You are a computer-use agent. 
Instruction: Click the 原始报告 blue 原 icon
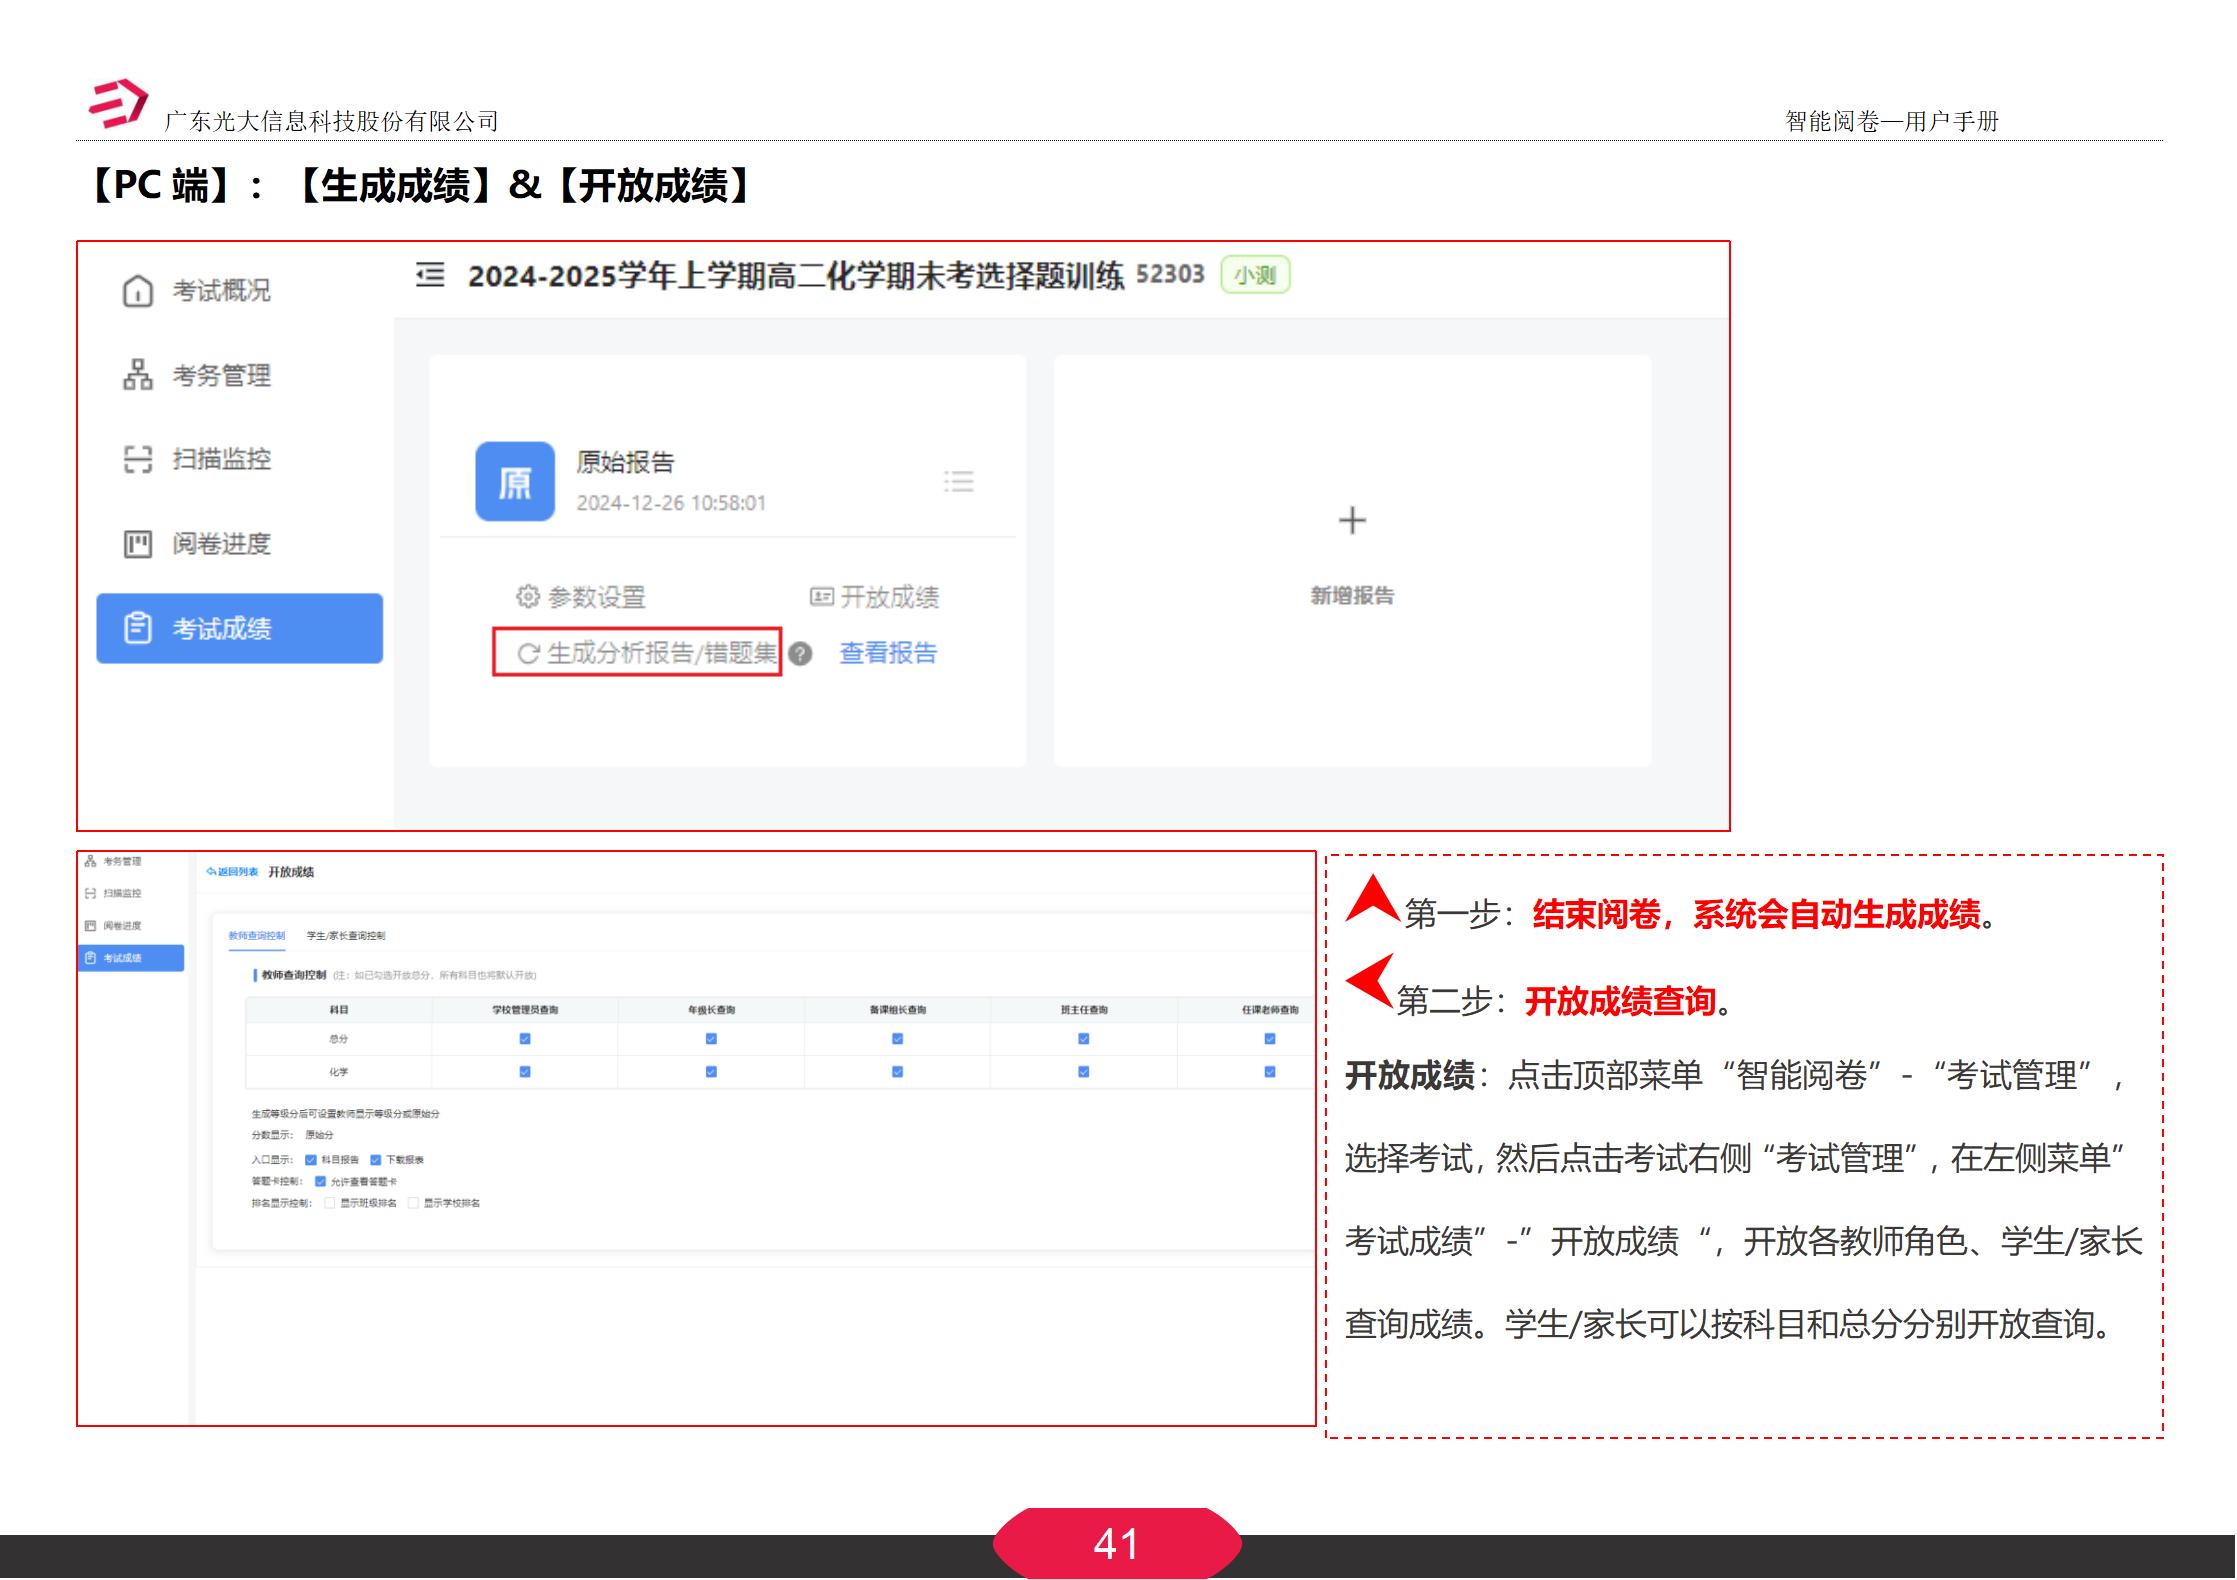(516, 481)
